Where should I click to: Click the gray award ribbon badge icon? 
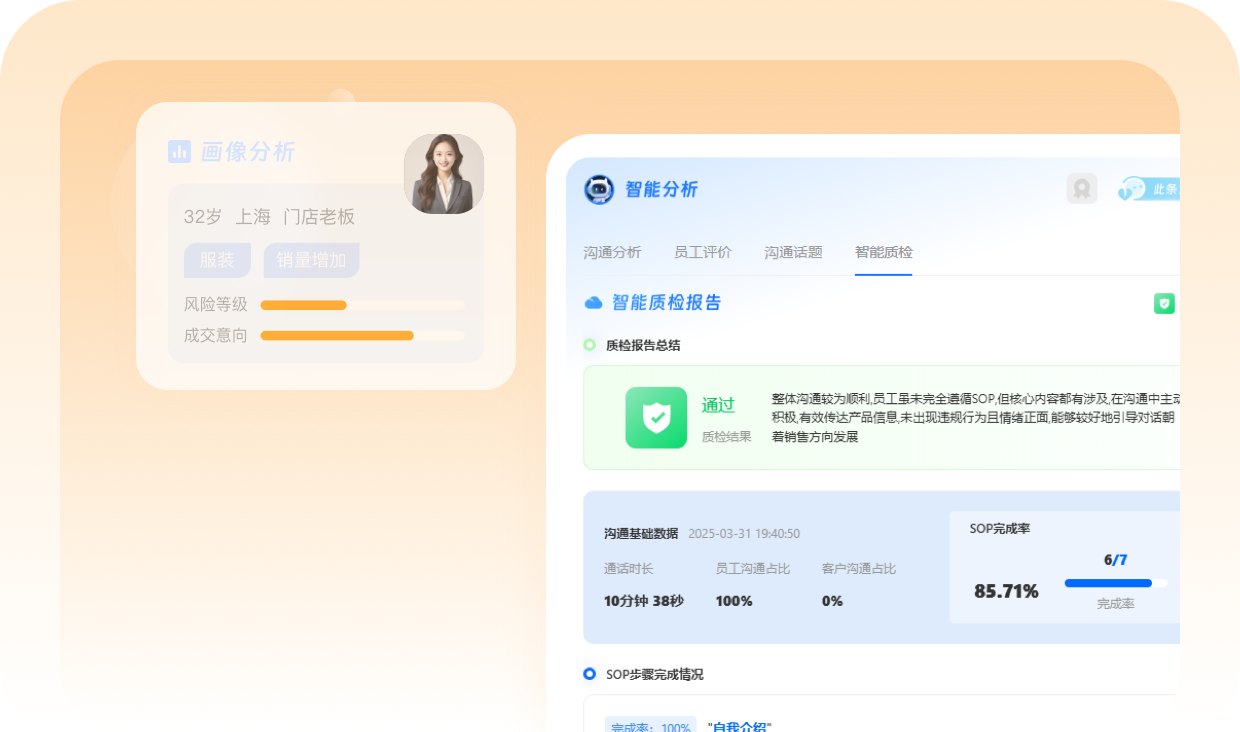click(1082, 188)
